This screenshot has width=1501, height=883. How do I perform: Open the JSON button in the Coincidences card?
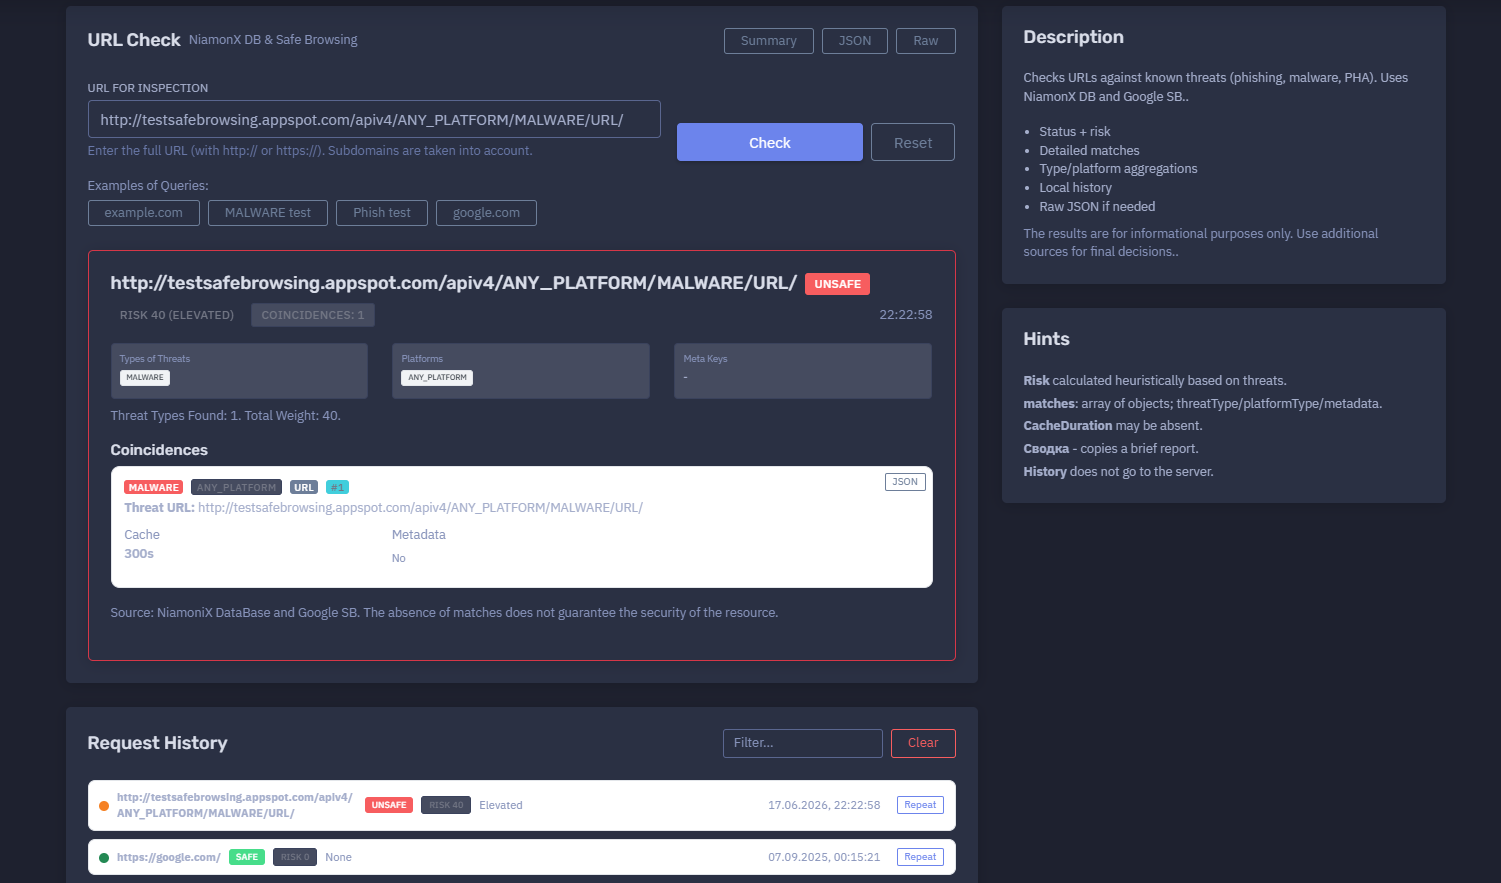point(905,482)
